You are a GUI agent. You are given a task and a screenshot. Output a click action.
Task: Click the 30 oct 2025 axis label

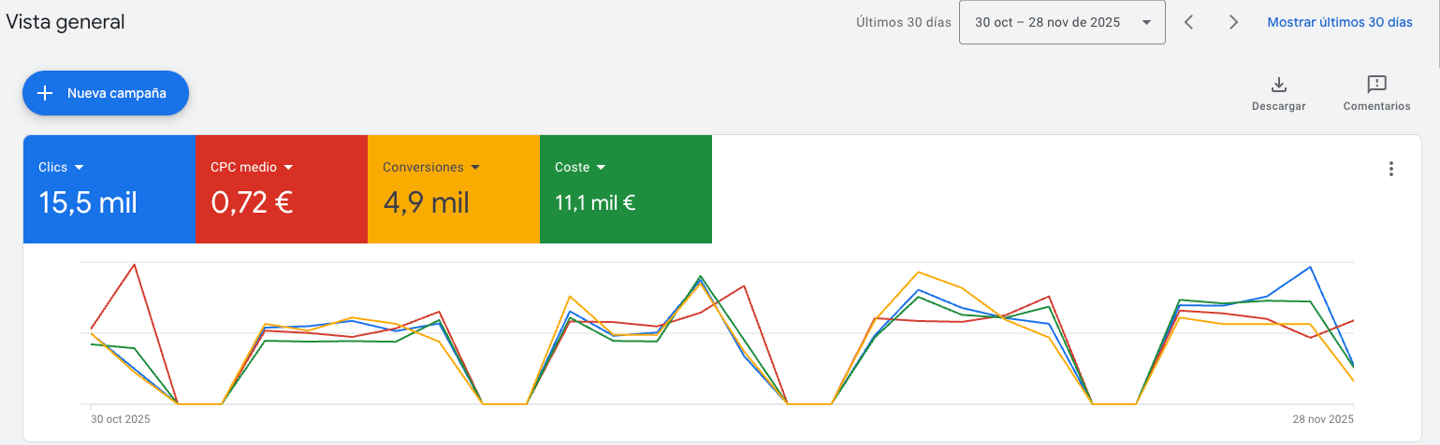coord(120,419)
